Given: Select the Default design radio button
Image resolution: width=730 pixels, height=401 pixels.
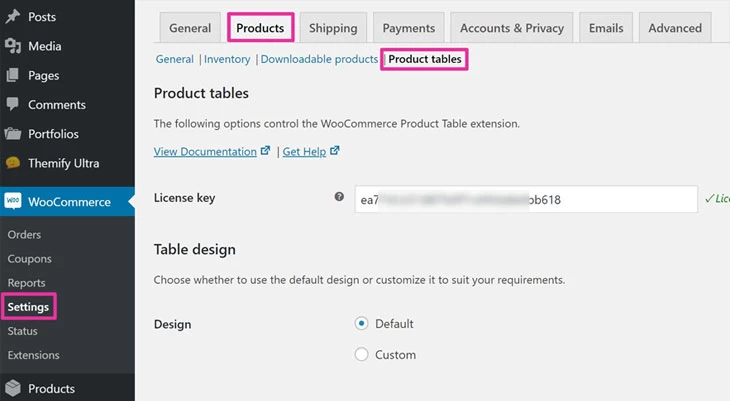Looking at the screenshot, I should coord(361,323).
